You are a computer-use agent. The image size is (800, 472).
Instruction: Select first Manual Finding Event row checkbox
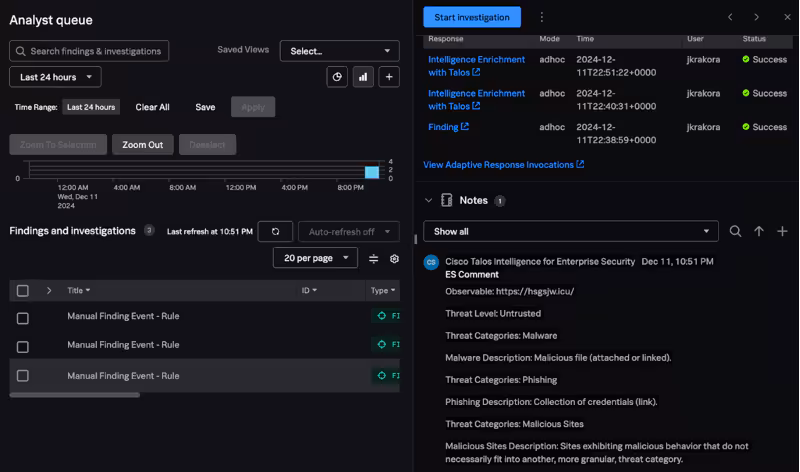pos(23,317)
